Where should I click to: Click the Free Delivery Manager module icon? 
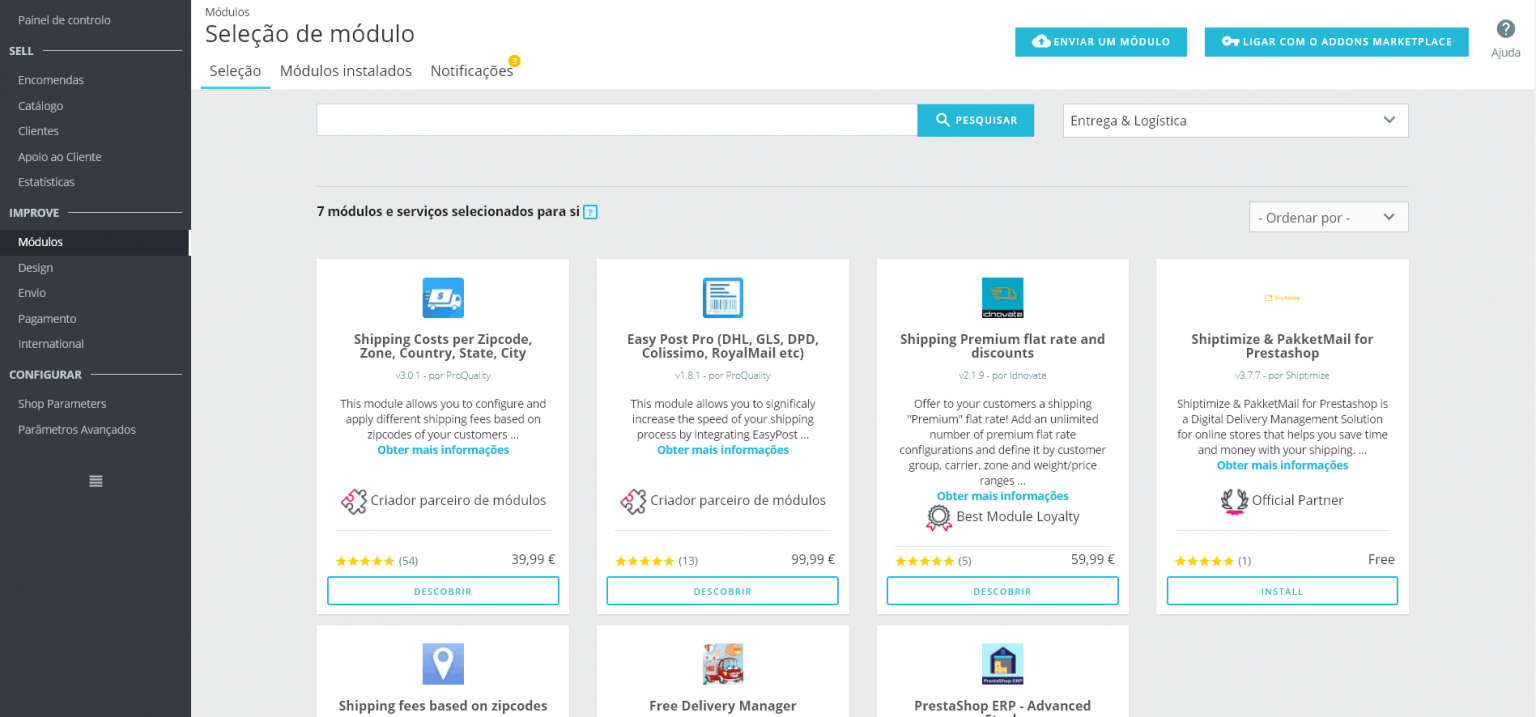tap(723, 664)
